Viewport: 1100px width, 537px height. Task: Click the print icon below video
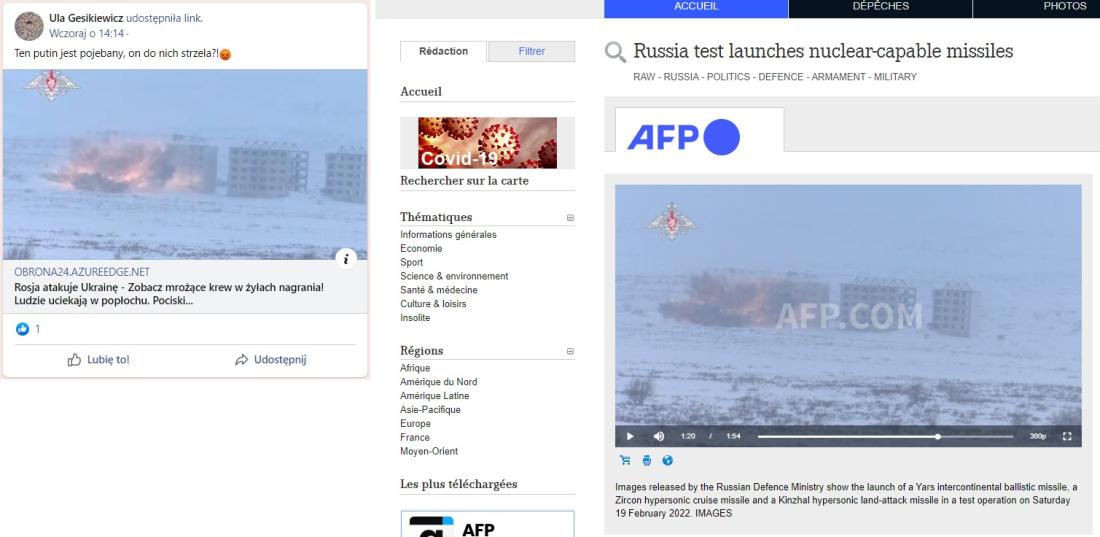tap(646, 460)
